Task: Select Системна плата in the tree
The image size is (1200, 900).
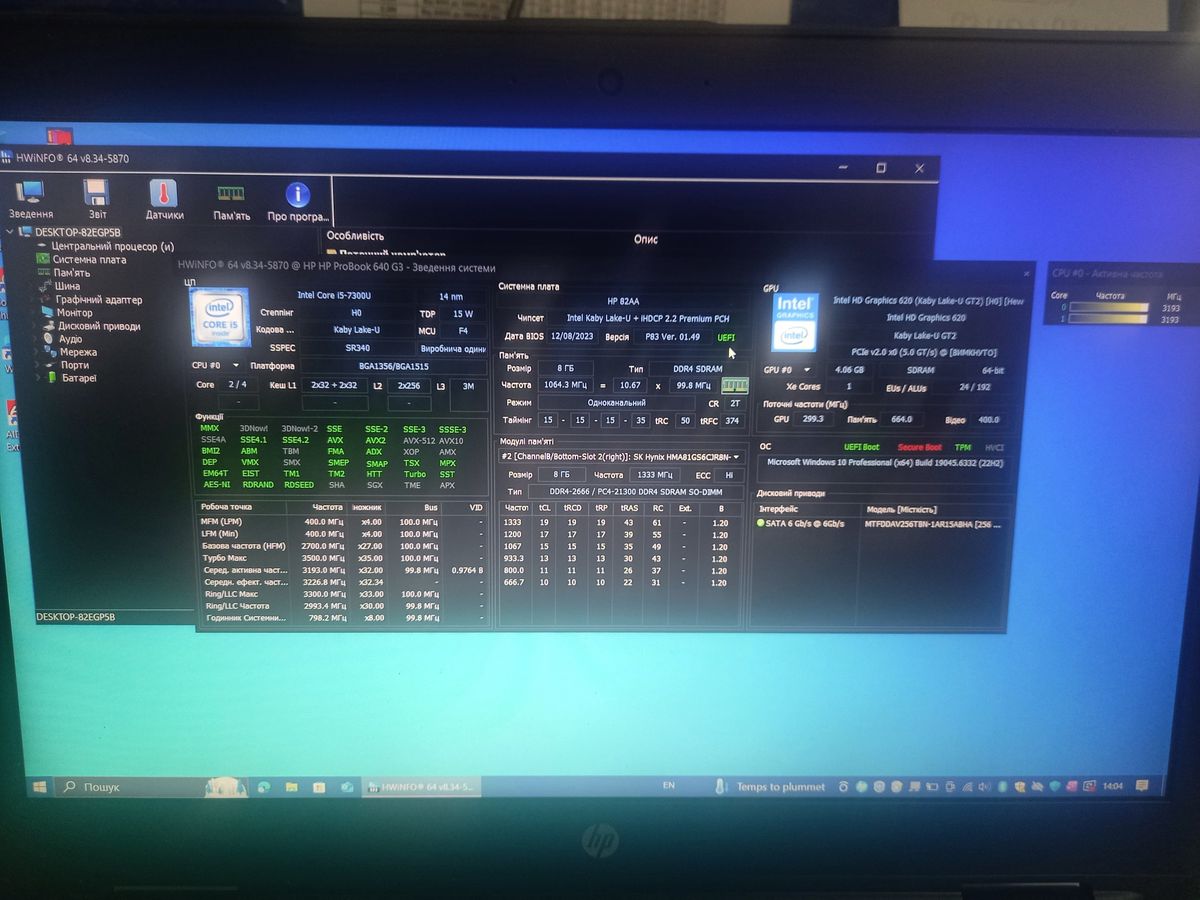Action: [x=89, y=259]
